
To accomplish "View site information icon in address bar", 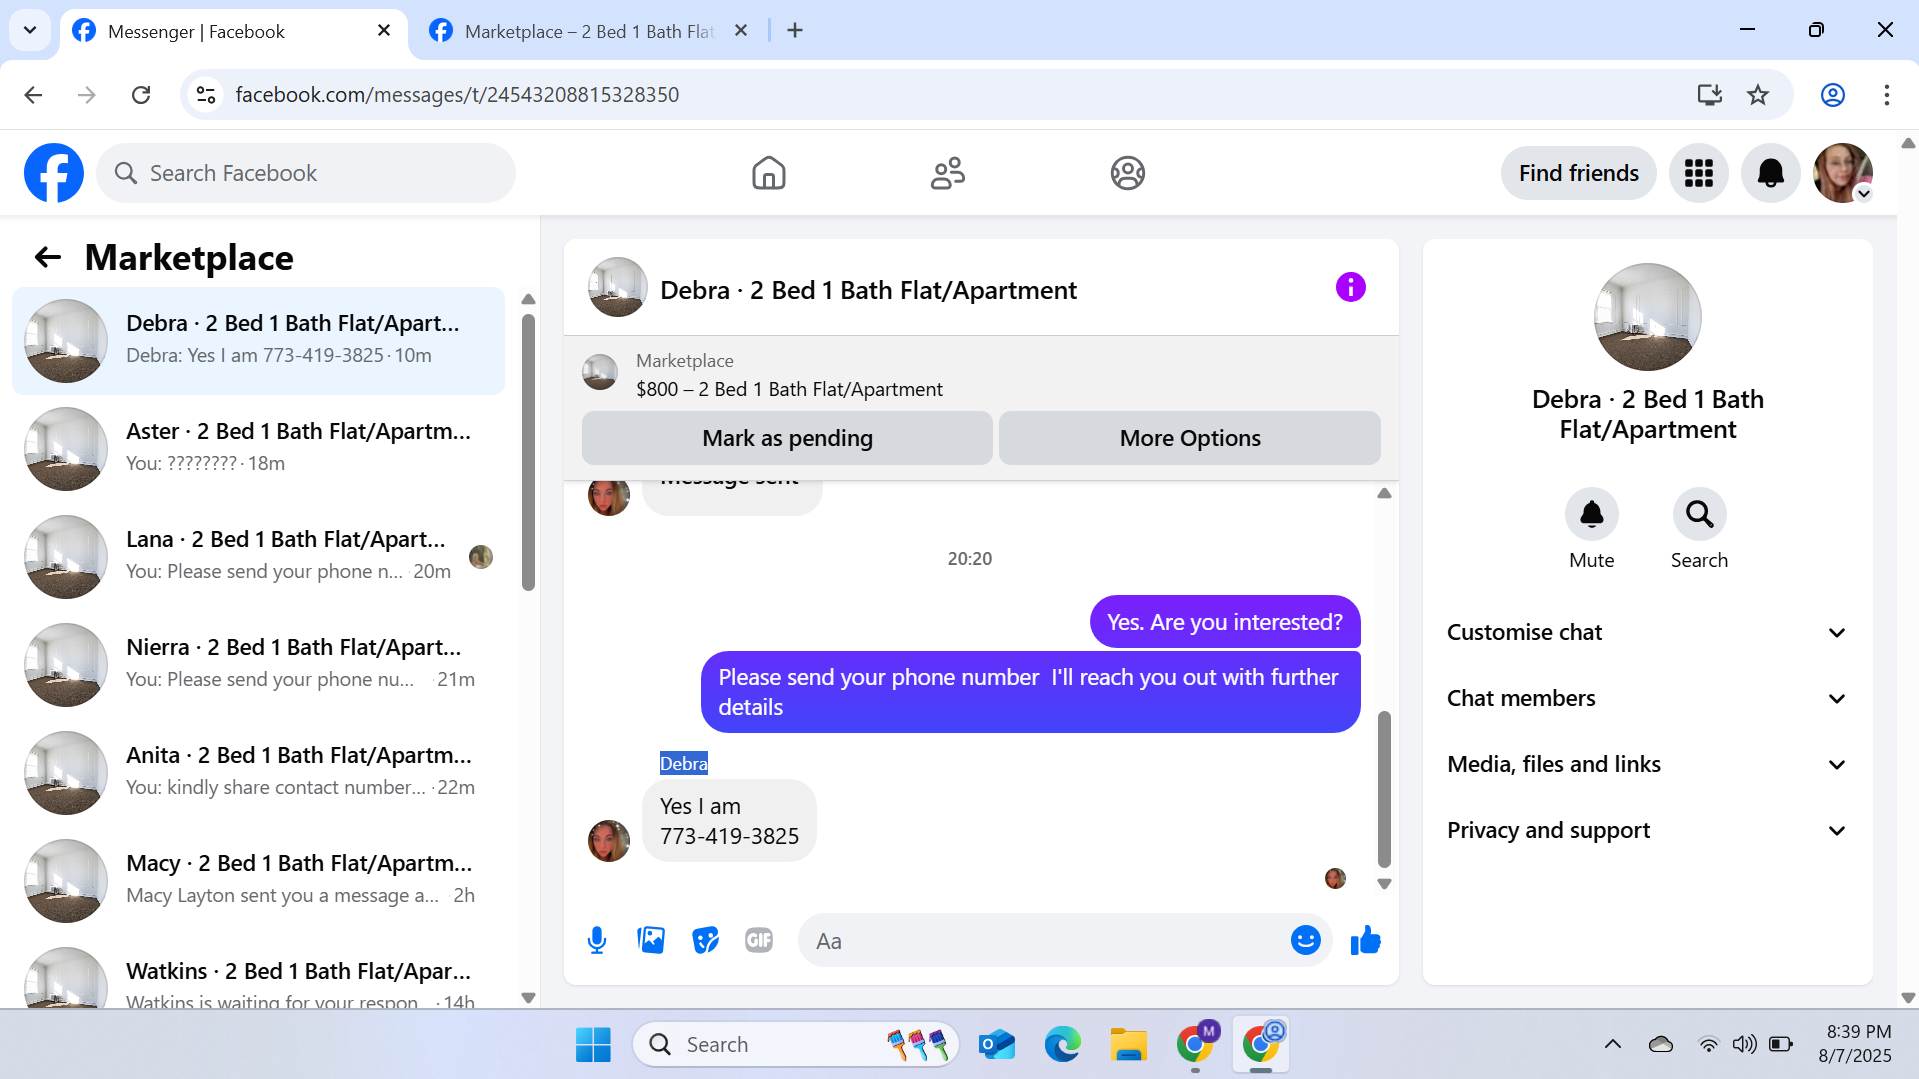I will pyautogui.click(x=206, y=95).
